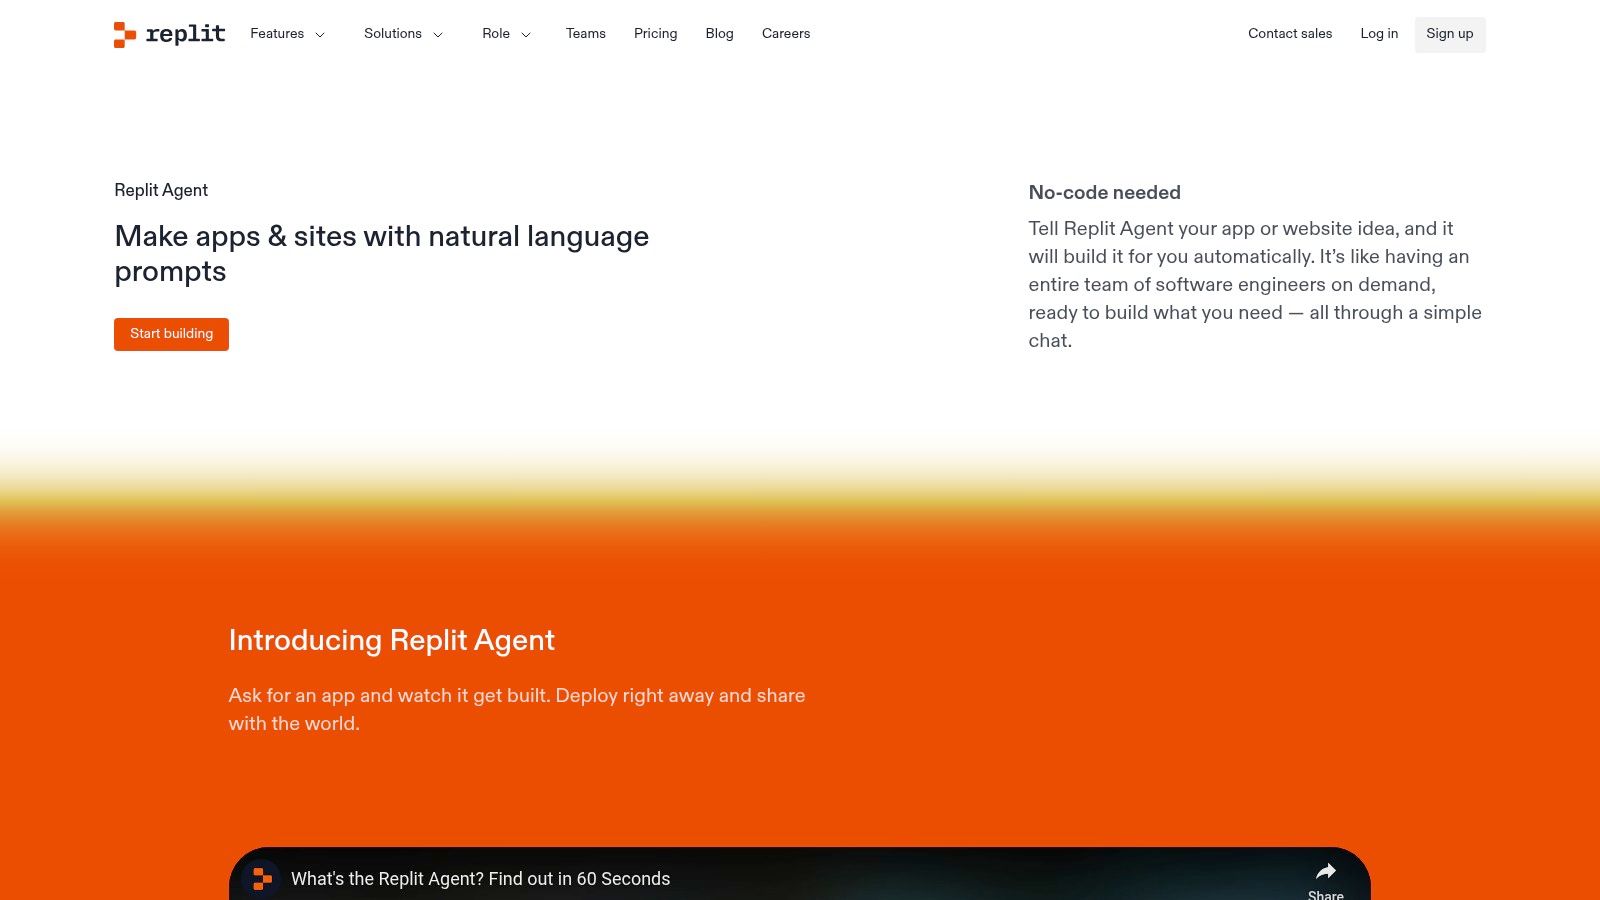Open the Careers page

786,34
